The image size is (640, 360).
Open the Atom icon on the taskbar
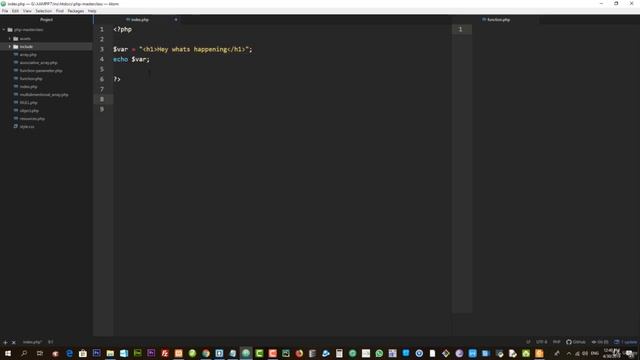(246, 353)
